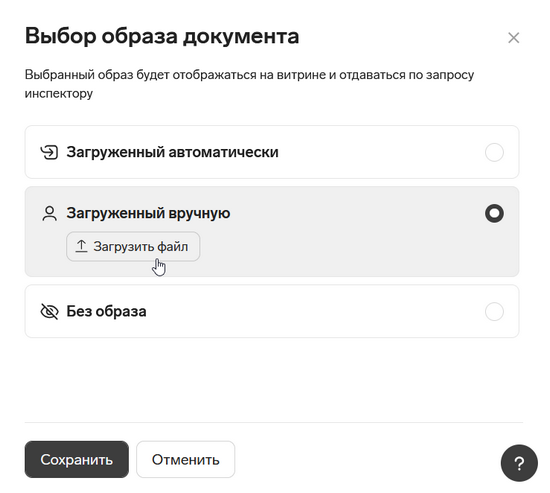Select the Загруженный автоматически radio button

point(494,152)
